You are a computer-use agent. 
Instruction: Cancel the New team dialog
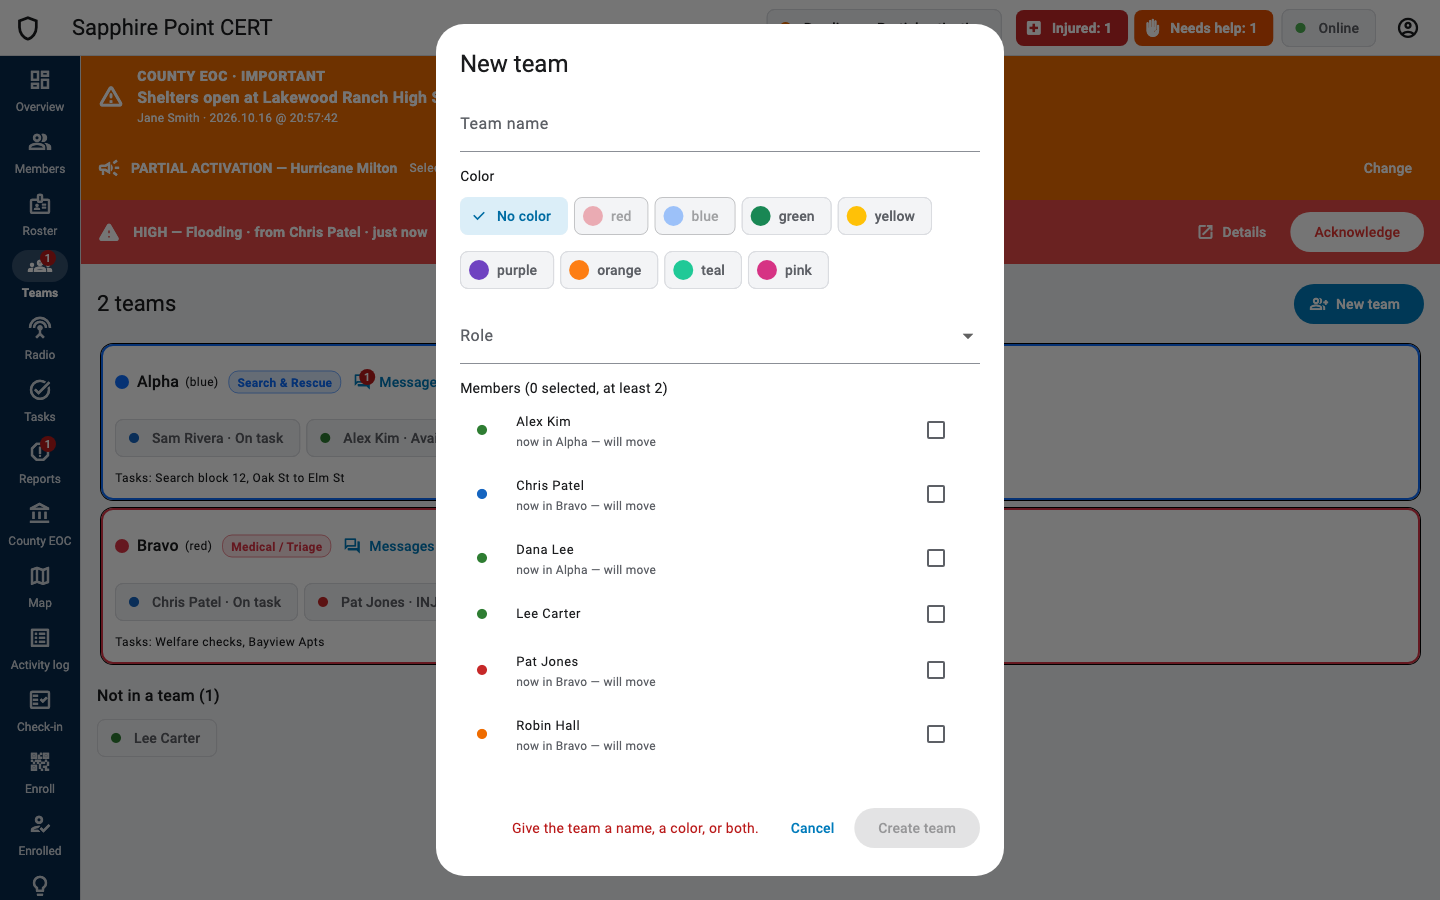(x=812, y=828)
